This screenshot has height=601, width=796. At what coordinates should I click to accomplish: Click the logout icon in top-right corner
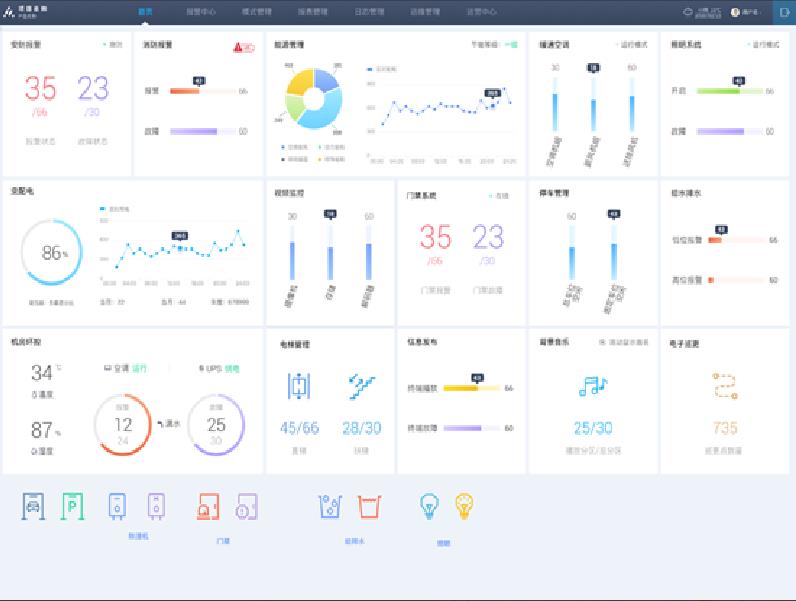coord(783,13)
